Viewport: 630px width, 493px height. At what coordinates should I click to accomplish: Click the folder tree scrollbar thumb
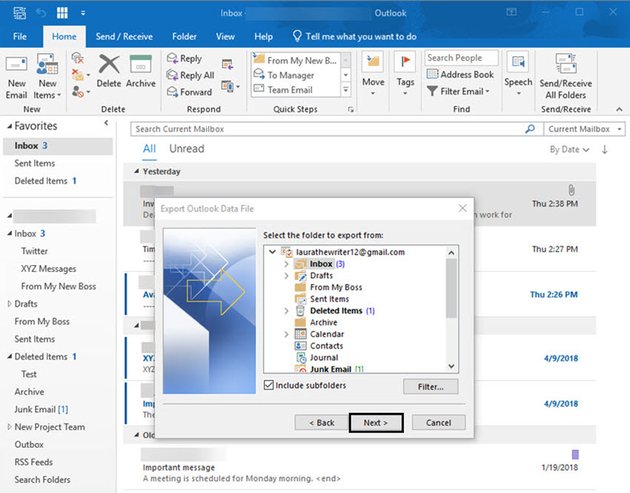pyautogui.click(x=451, y=288)
